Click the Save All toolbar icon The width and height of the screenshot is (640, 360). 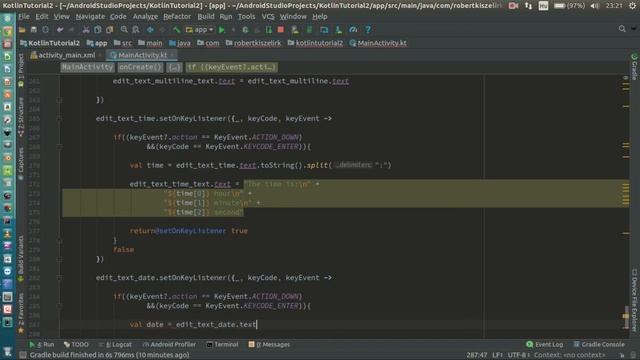tap(33, 30)
